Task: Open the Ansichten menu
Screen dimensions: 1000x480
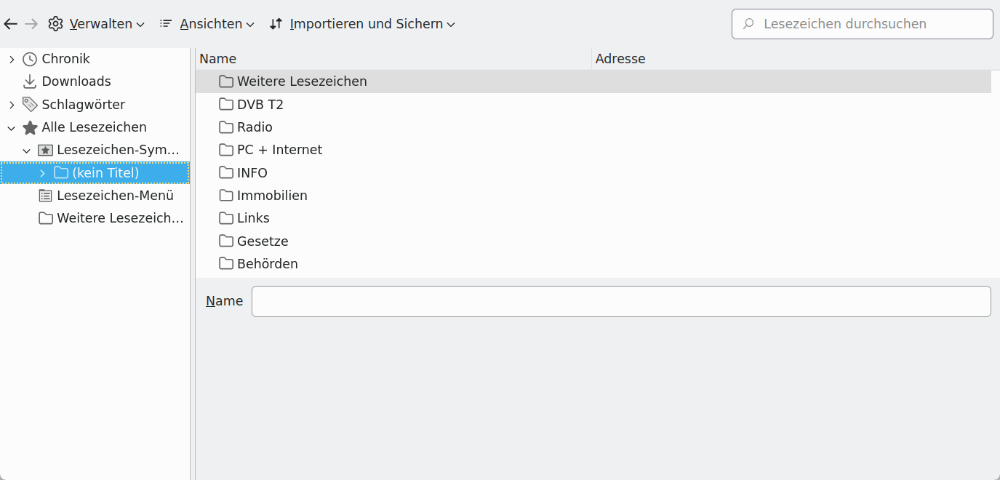Action: click(207, 23)
